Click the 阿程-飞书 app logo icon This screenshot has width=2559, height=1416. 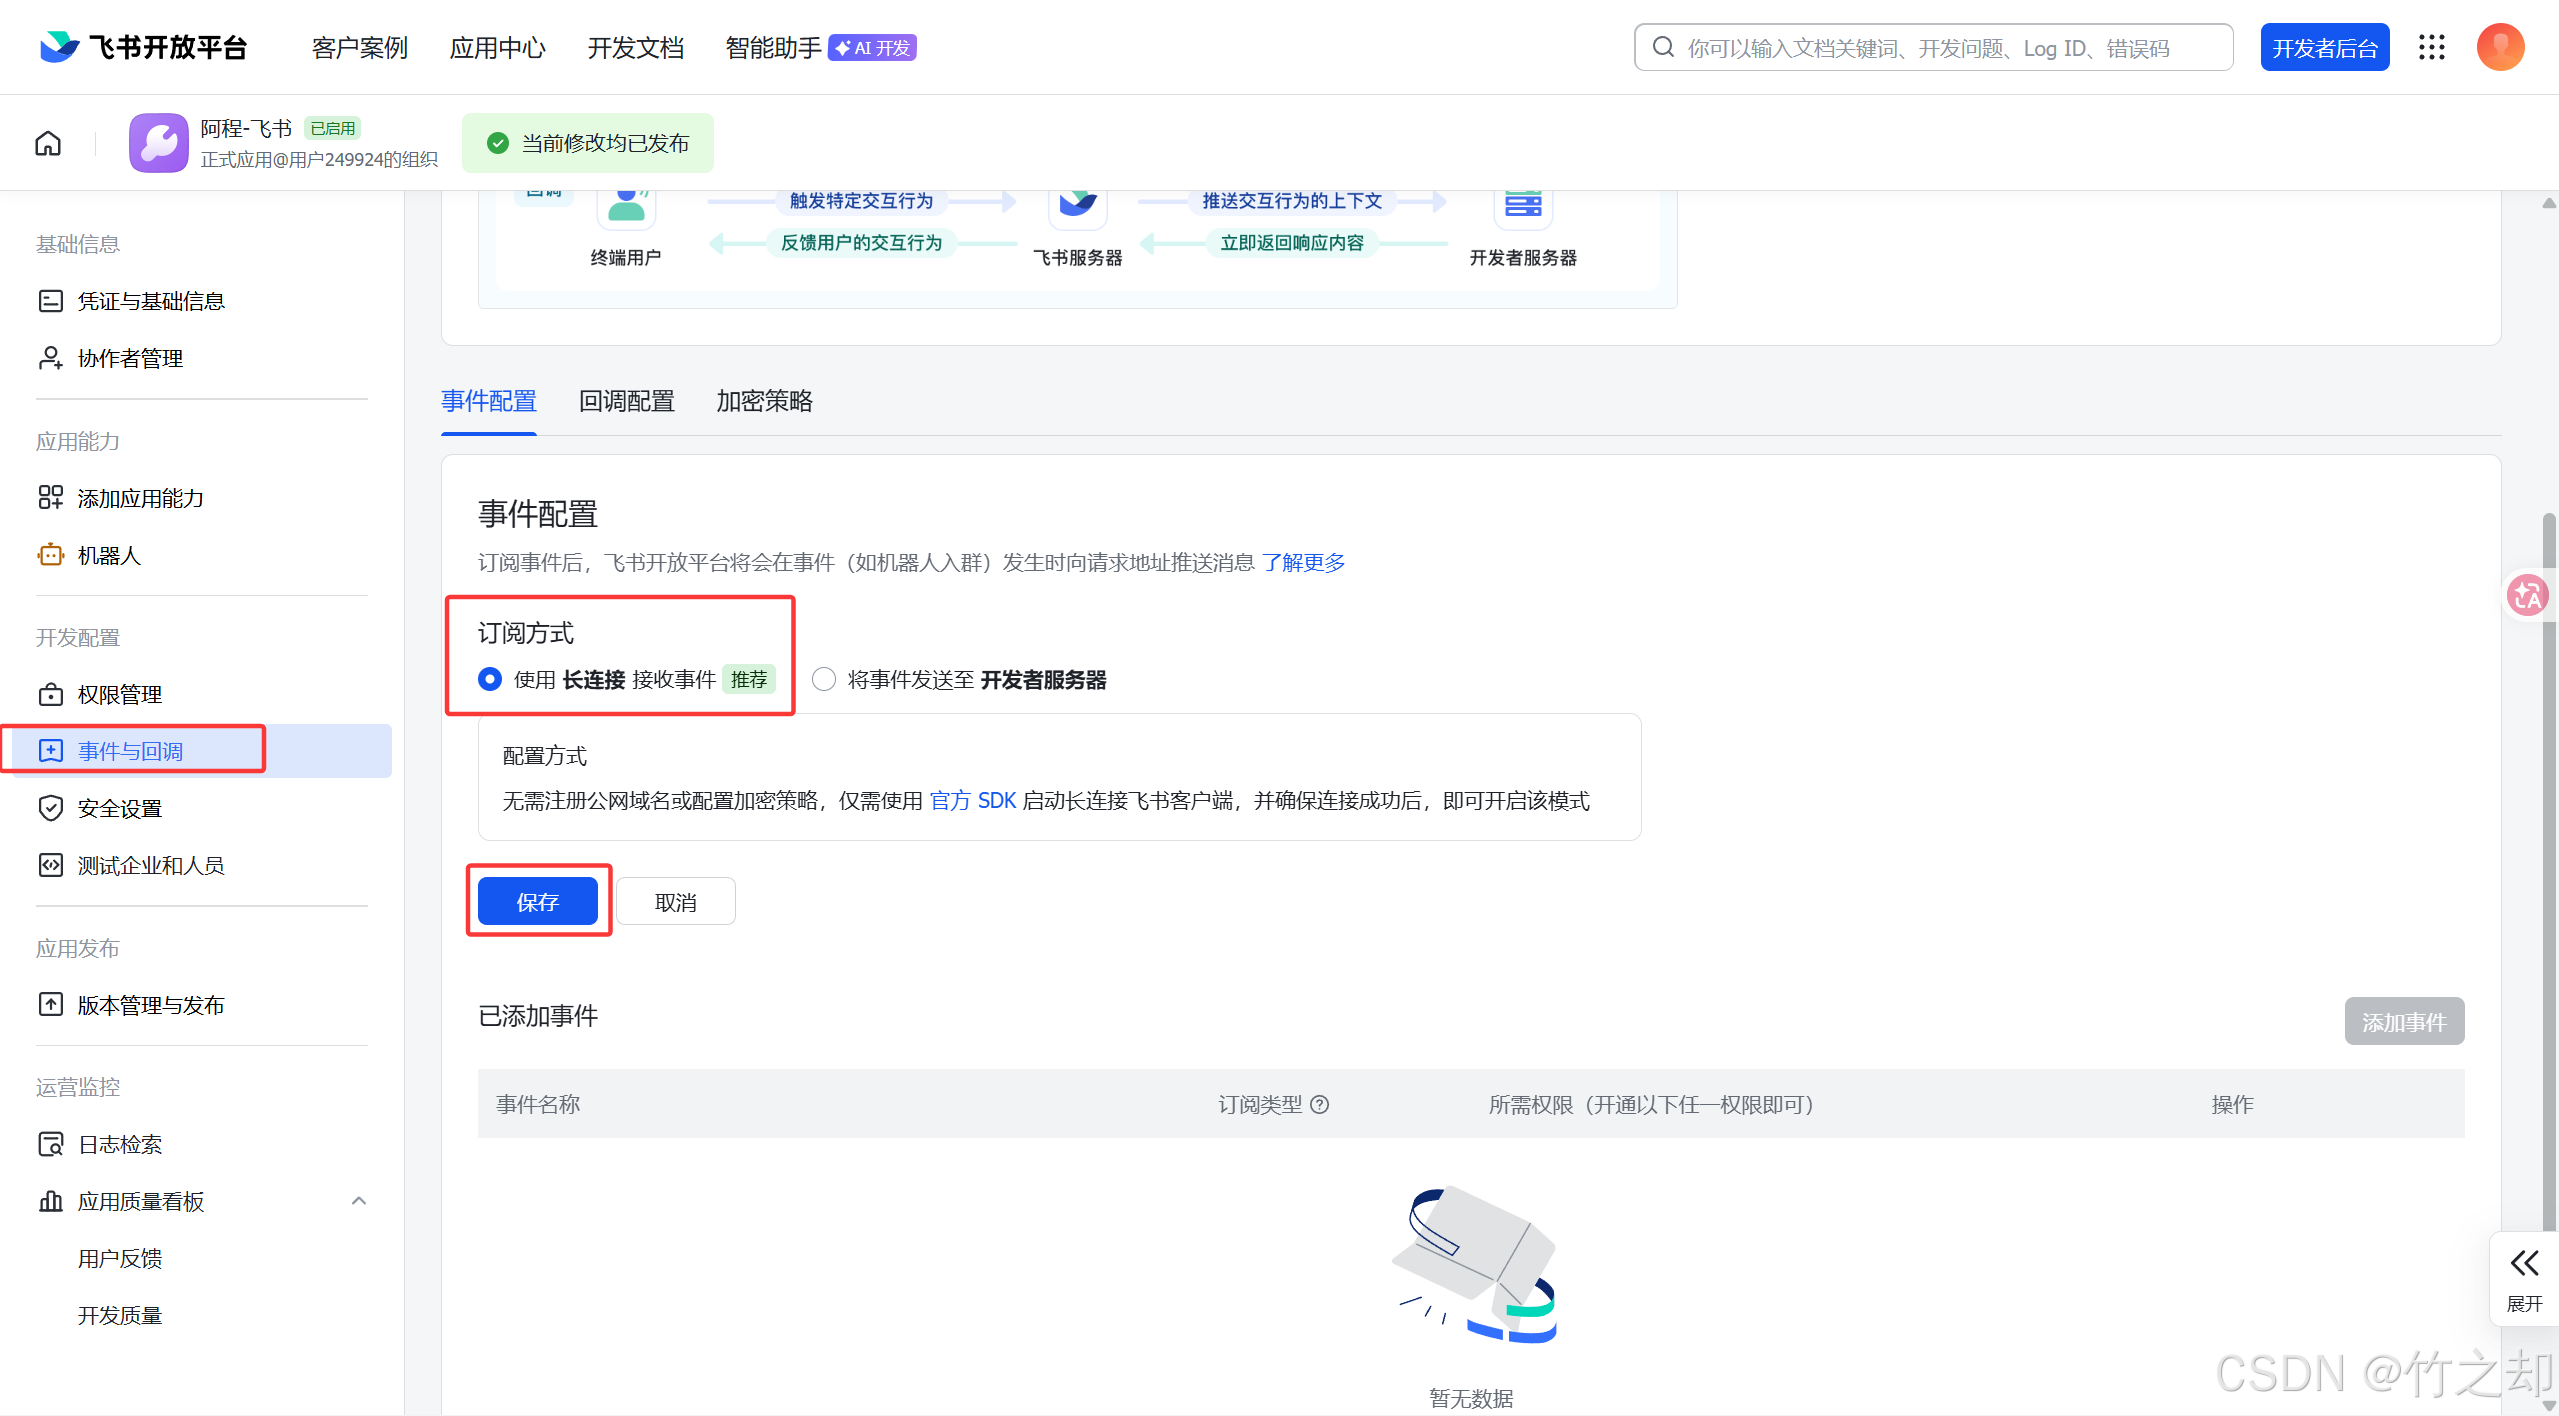point(158,143)
